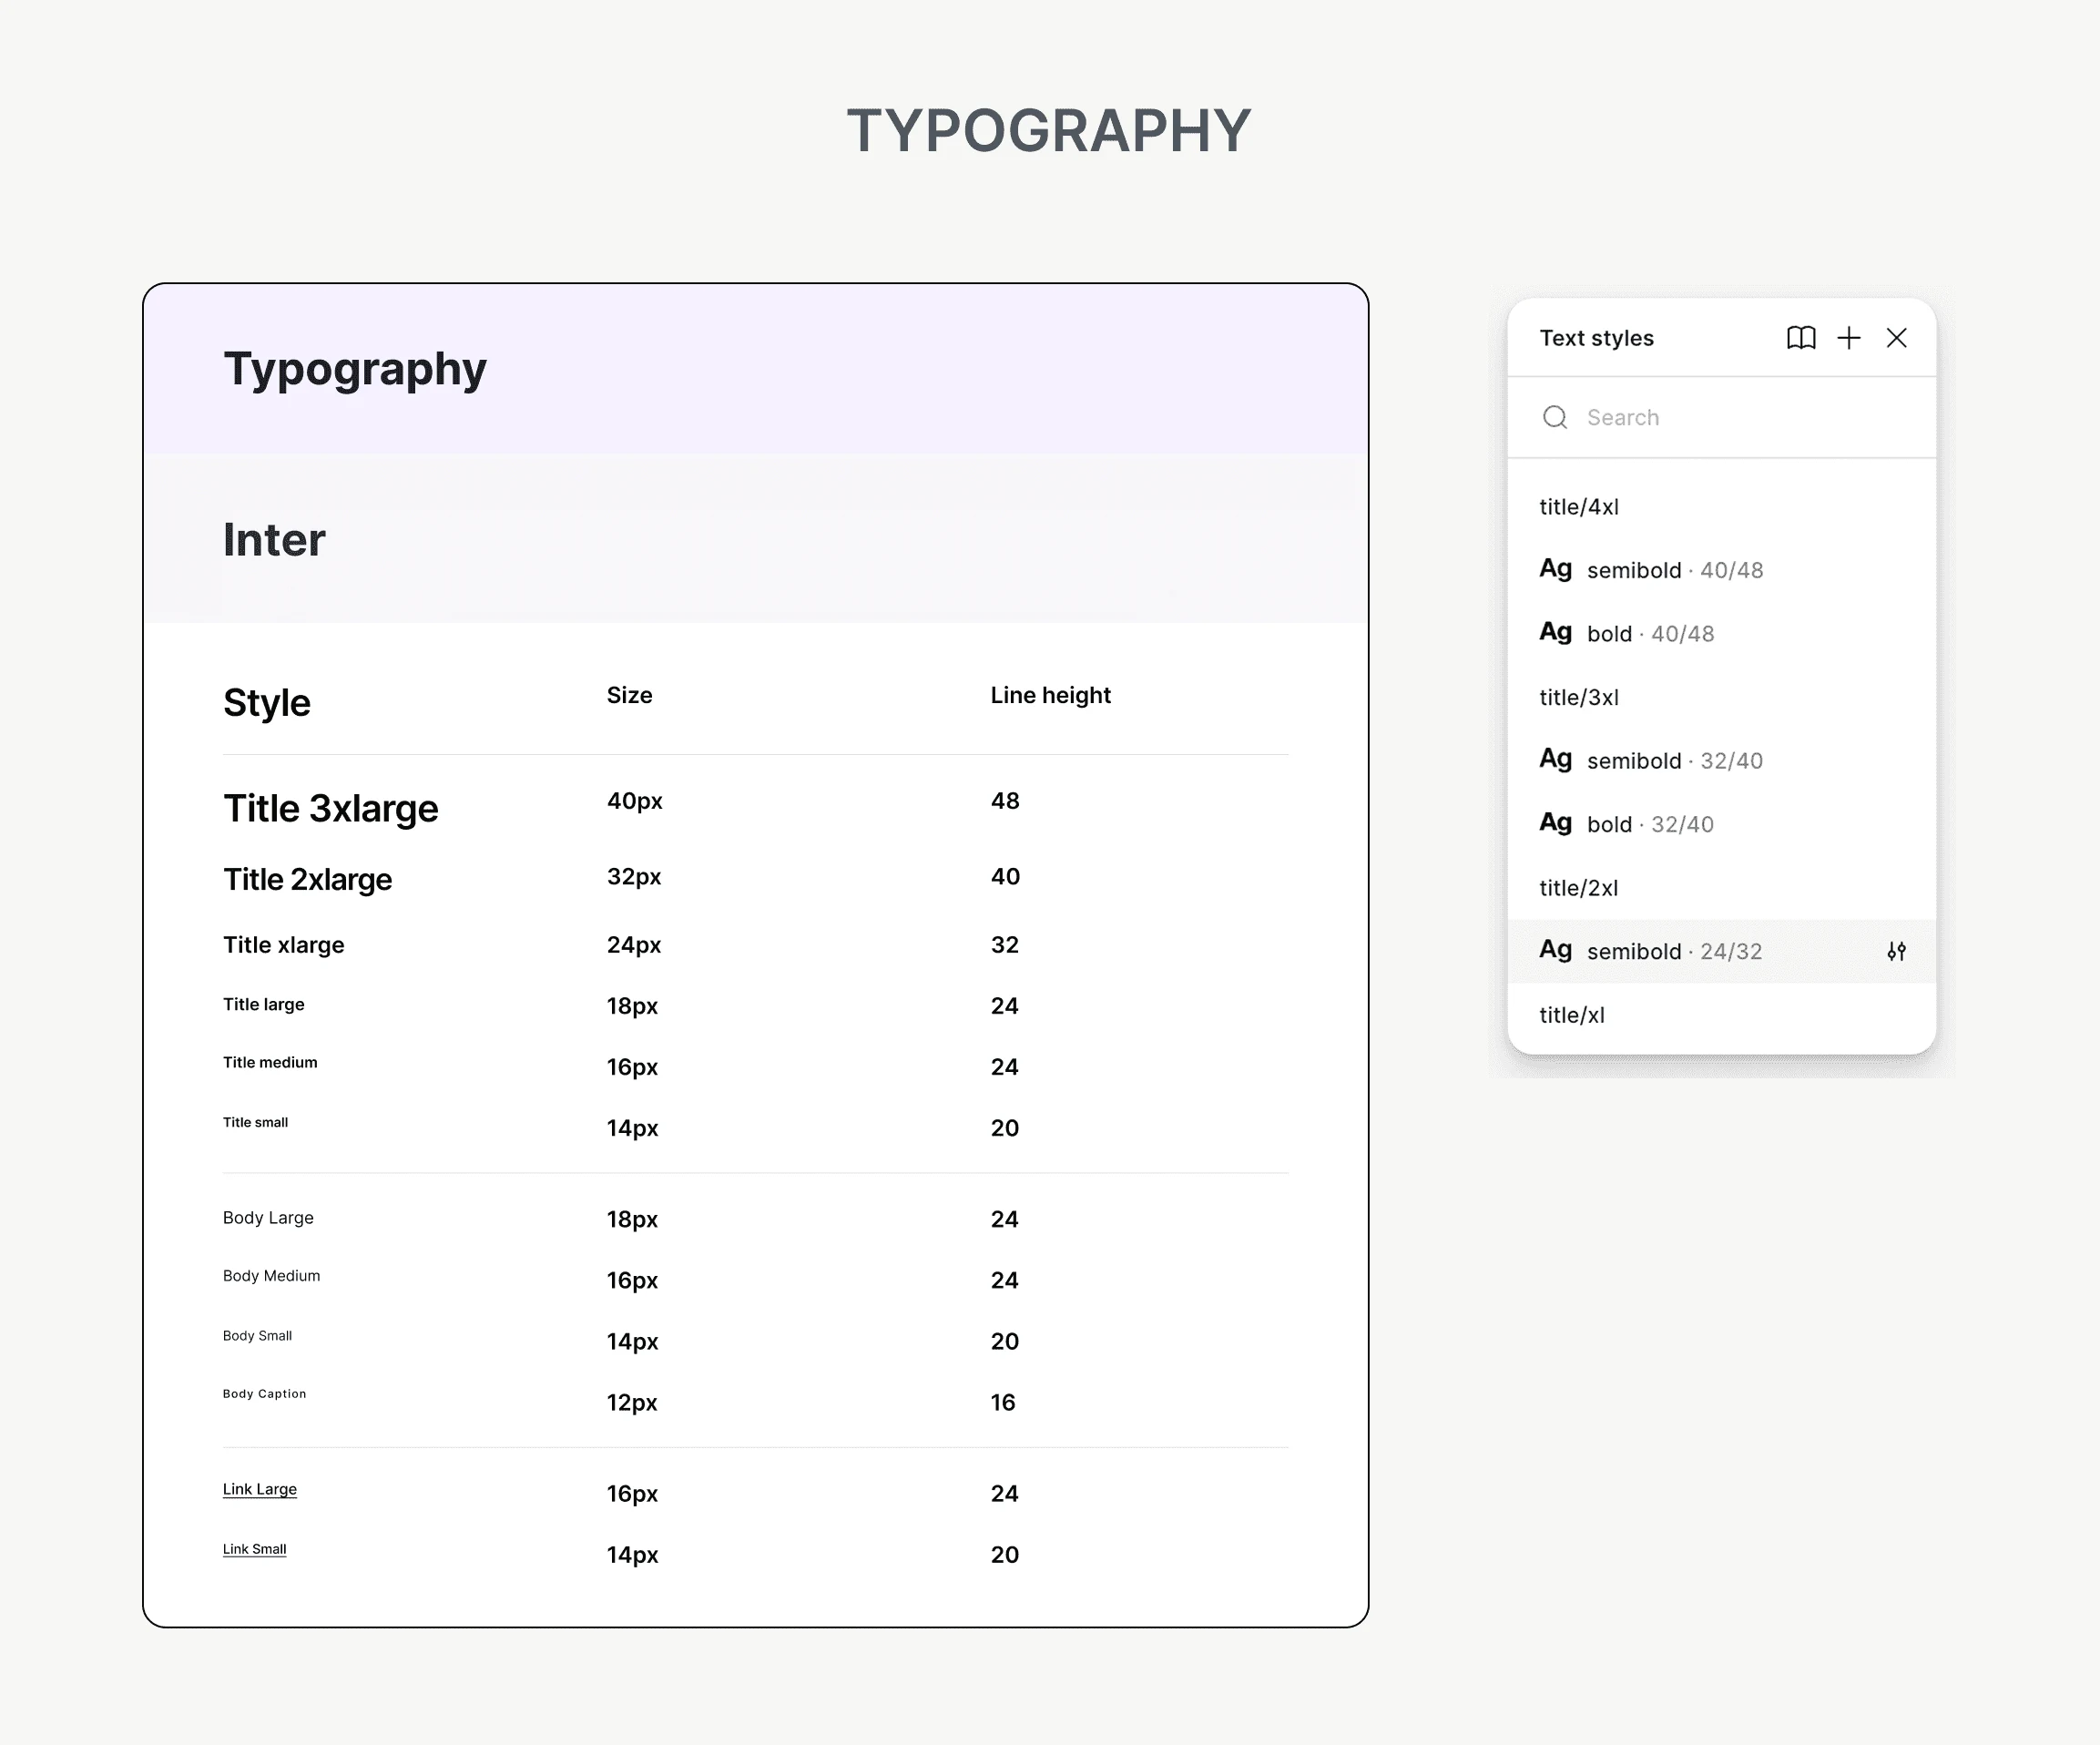
Task: Add a new text style with the plus icon
Action: (x=1849, y=338)
